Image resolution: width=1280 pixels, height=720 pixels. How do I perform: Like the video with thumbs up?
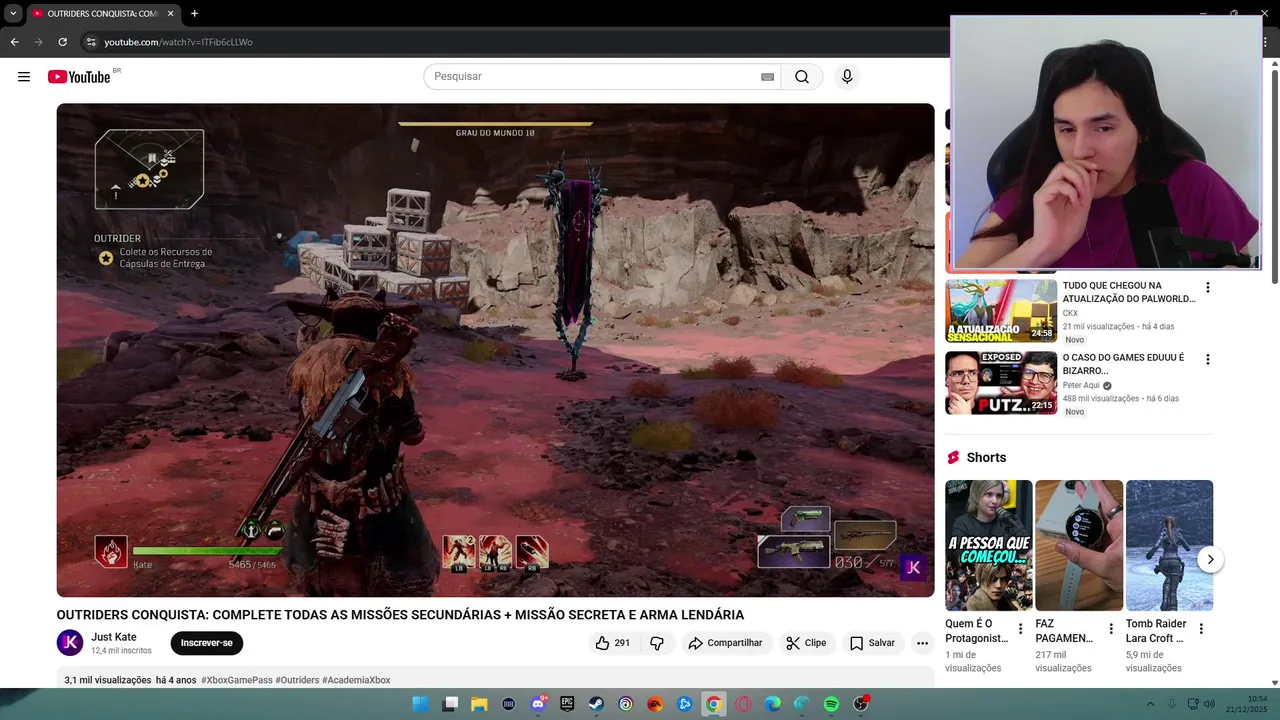pos(612,643)
